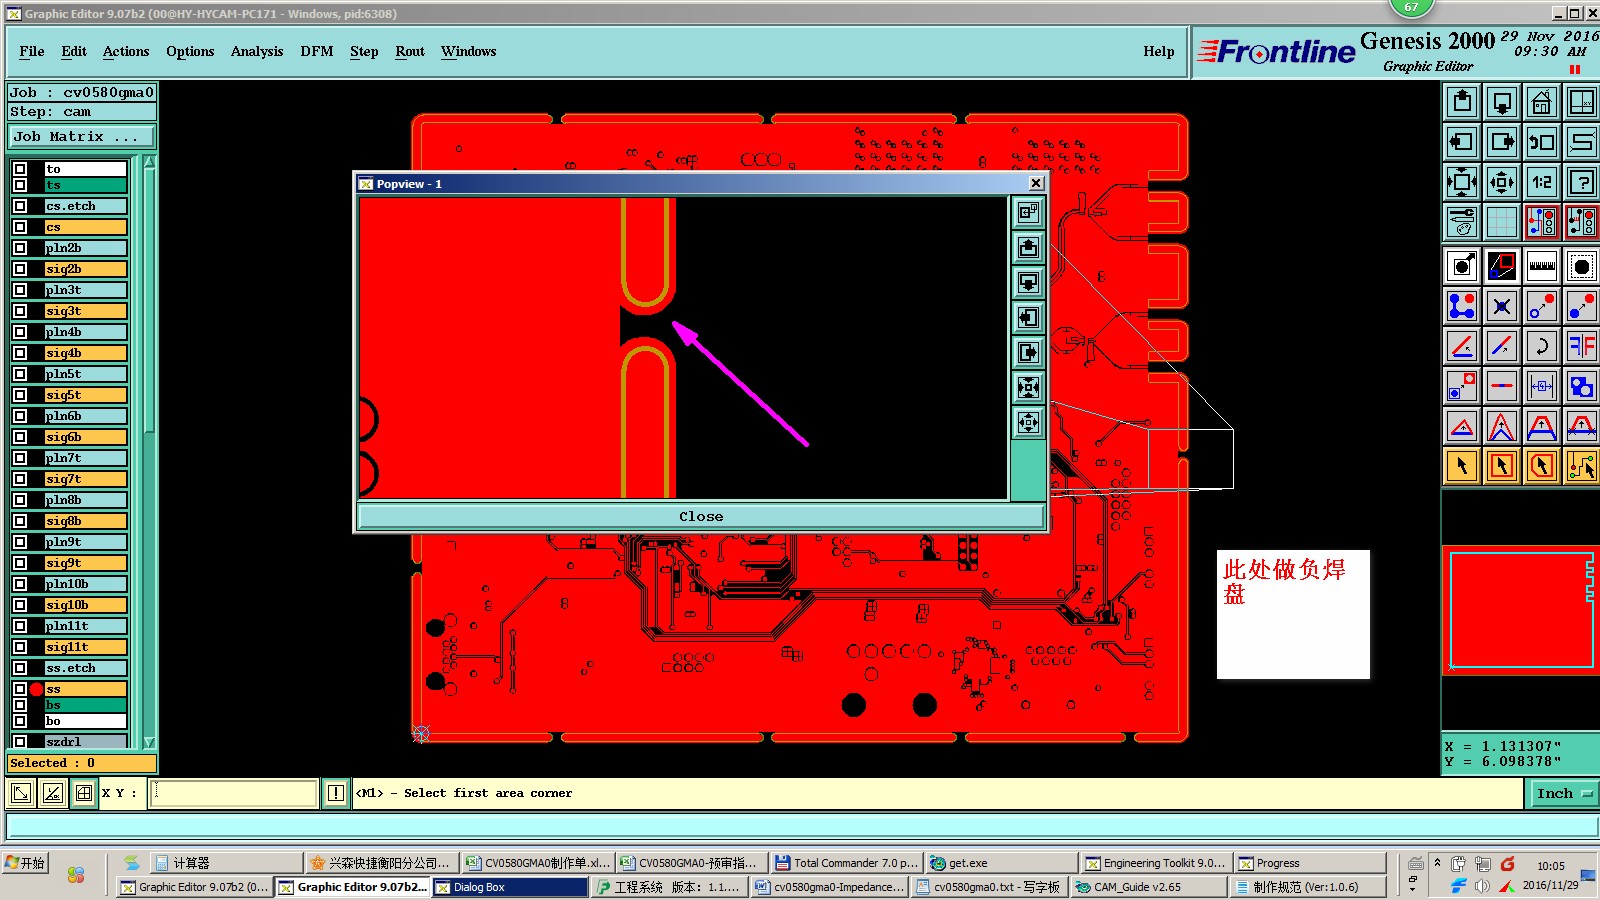Open the Progress taskbar item
1600x900 pixels.
click(1310, 863)
